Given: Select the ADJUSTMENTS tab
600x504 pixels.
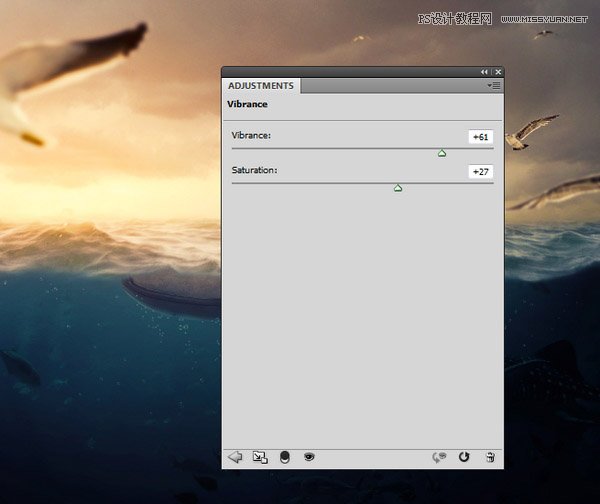Looking at the screenshot, I should (261, 86).
